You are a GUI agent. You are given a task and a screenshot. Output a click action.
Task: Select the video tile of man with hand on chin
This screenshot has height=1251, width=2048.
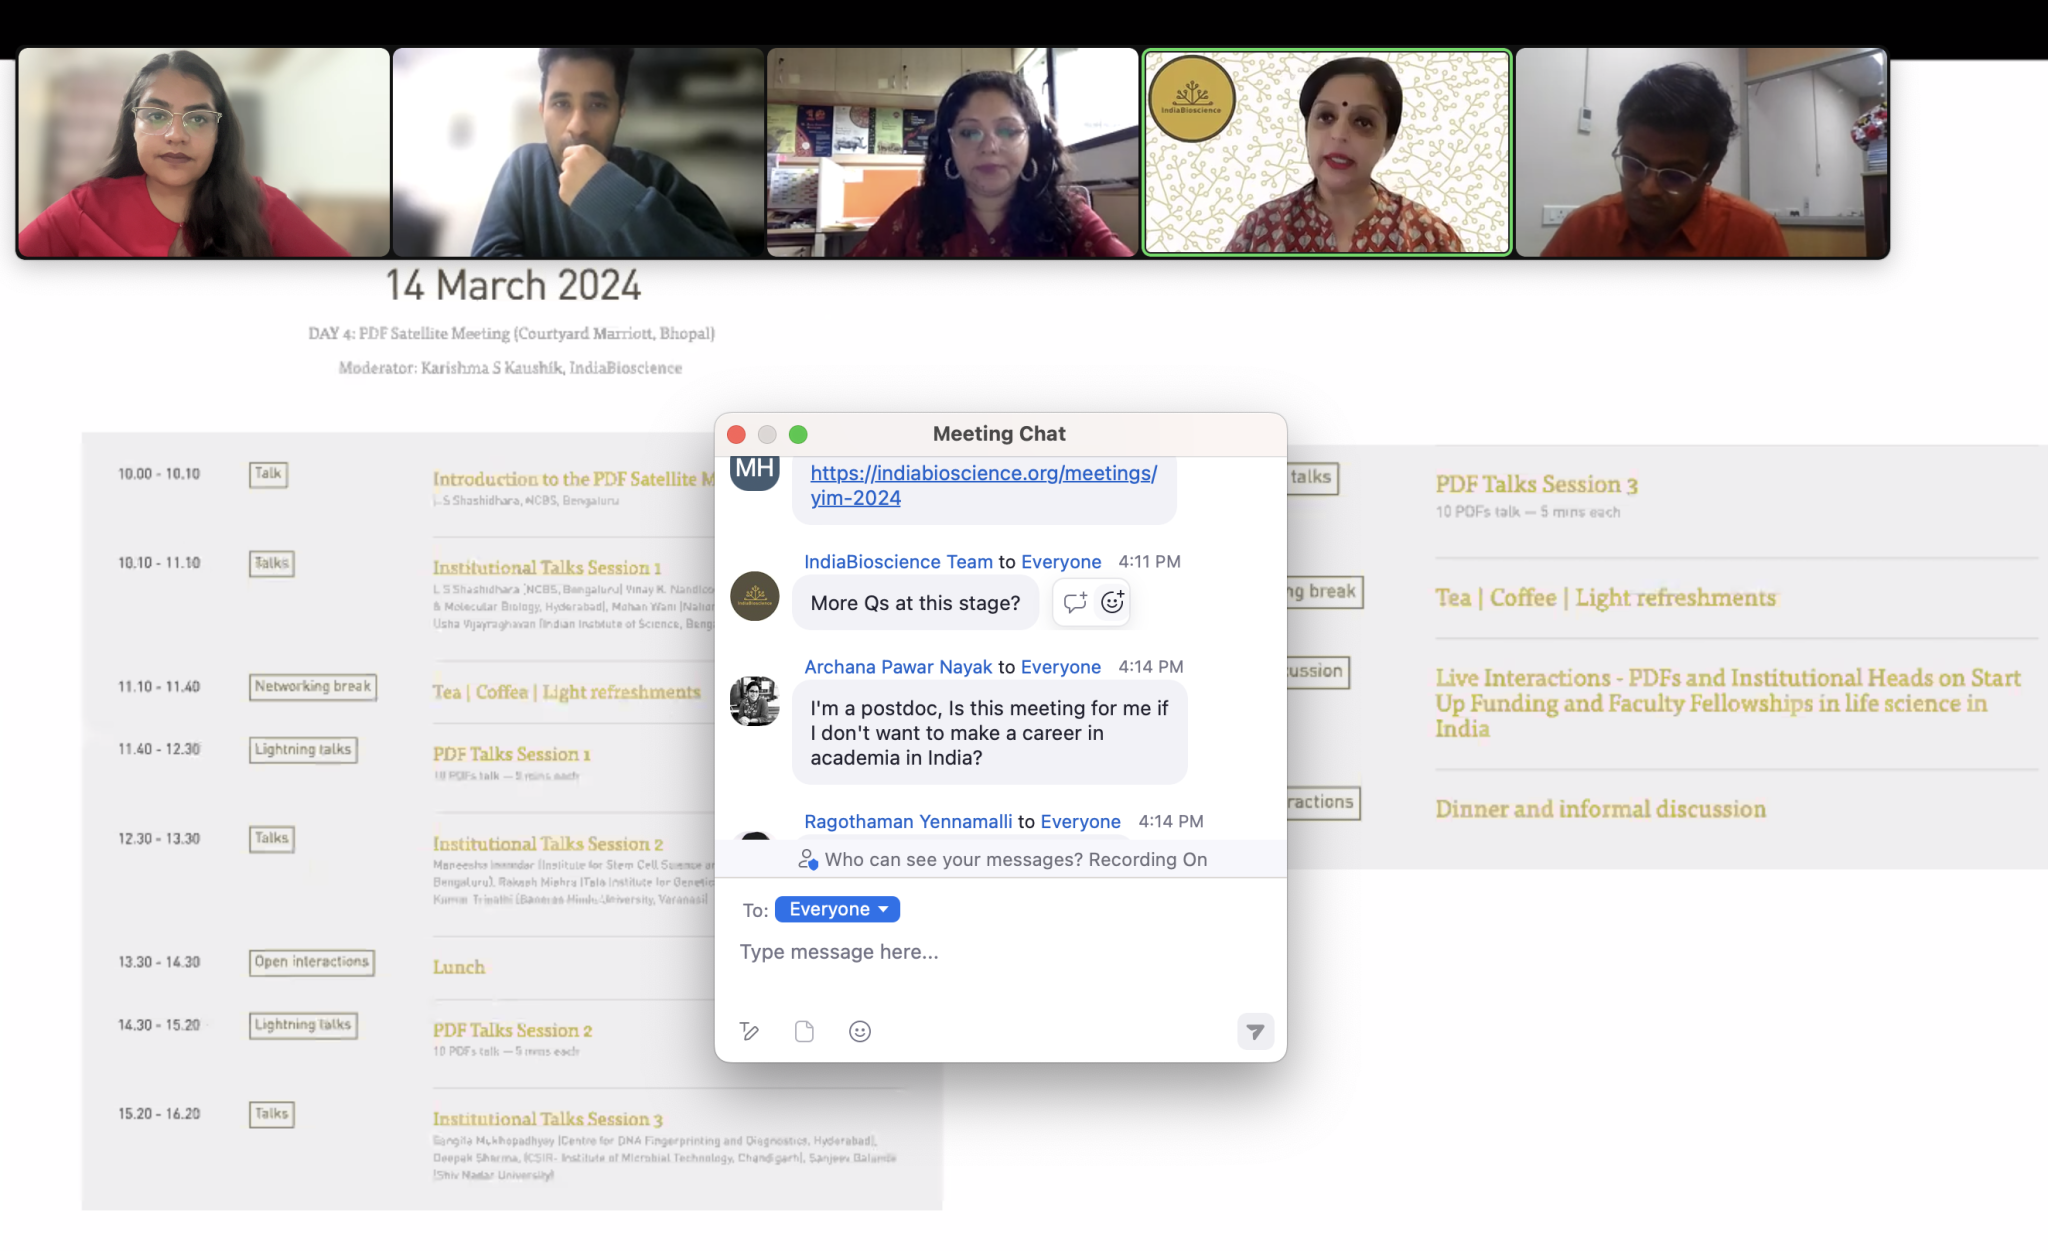[x=578, y=152]
